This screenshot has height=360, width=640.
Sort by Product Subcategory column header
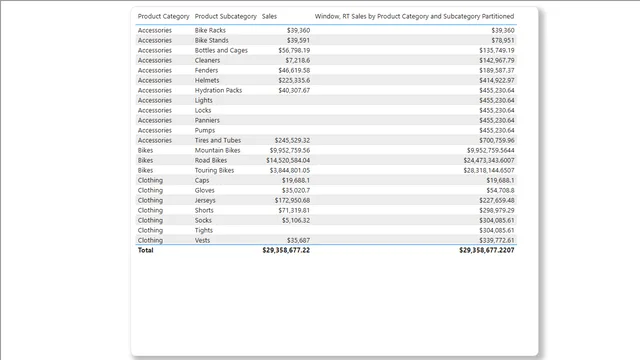pyautogui.click(x=225, y=16)
